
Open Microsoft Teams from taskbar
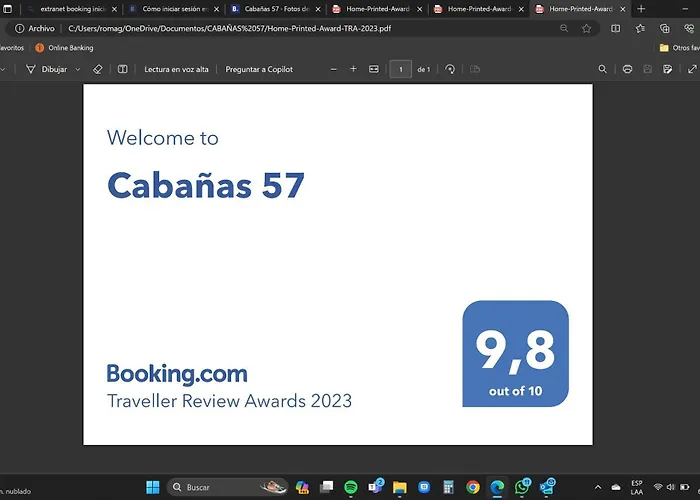click(x=375, y=487)
